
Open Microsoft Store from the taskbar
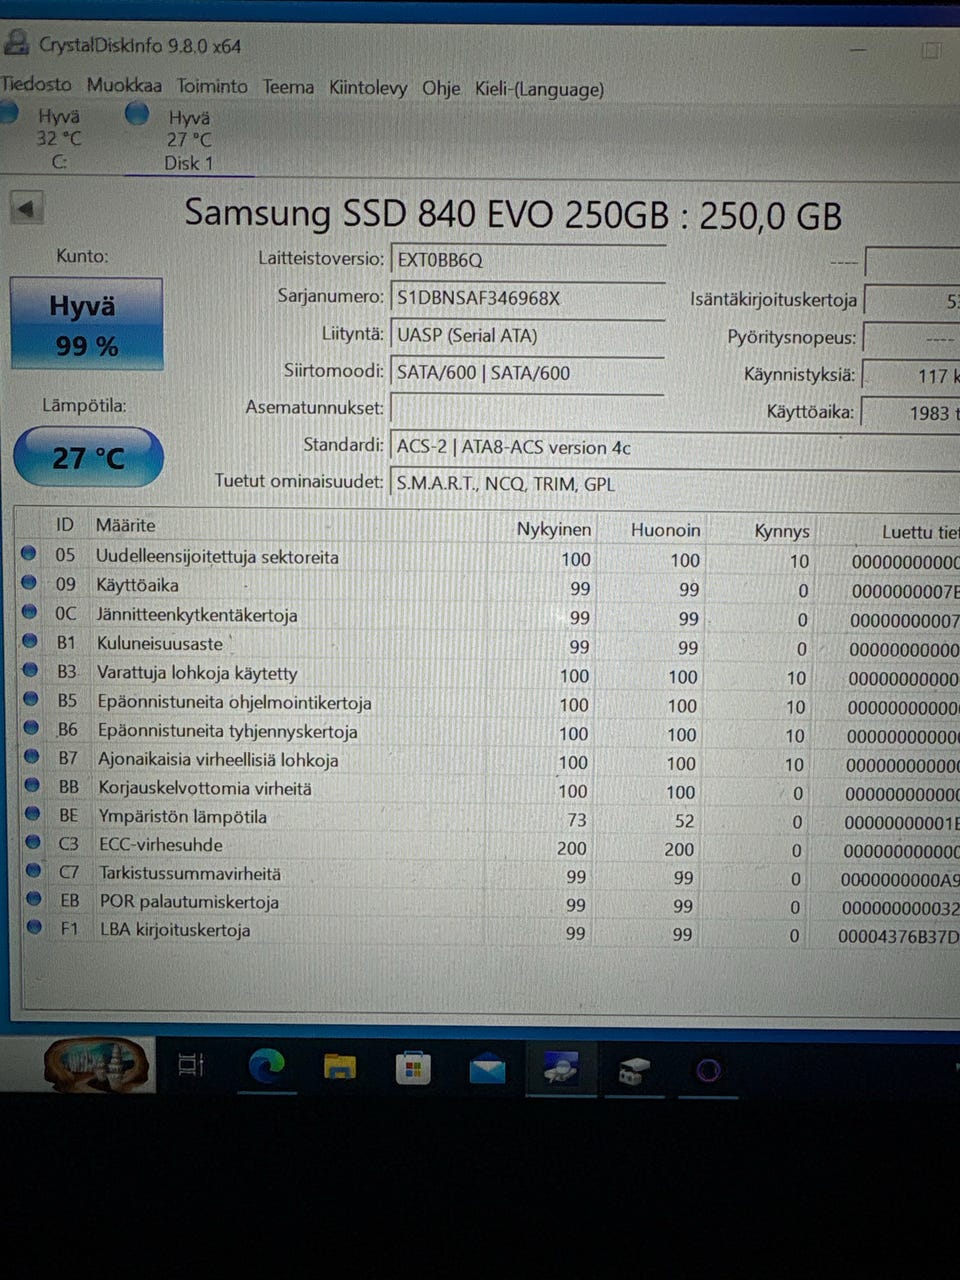click(413, 1069)
